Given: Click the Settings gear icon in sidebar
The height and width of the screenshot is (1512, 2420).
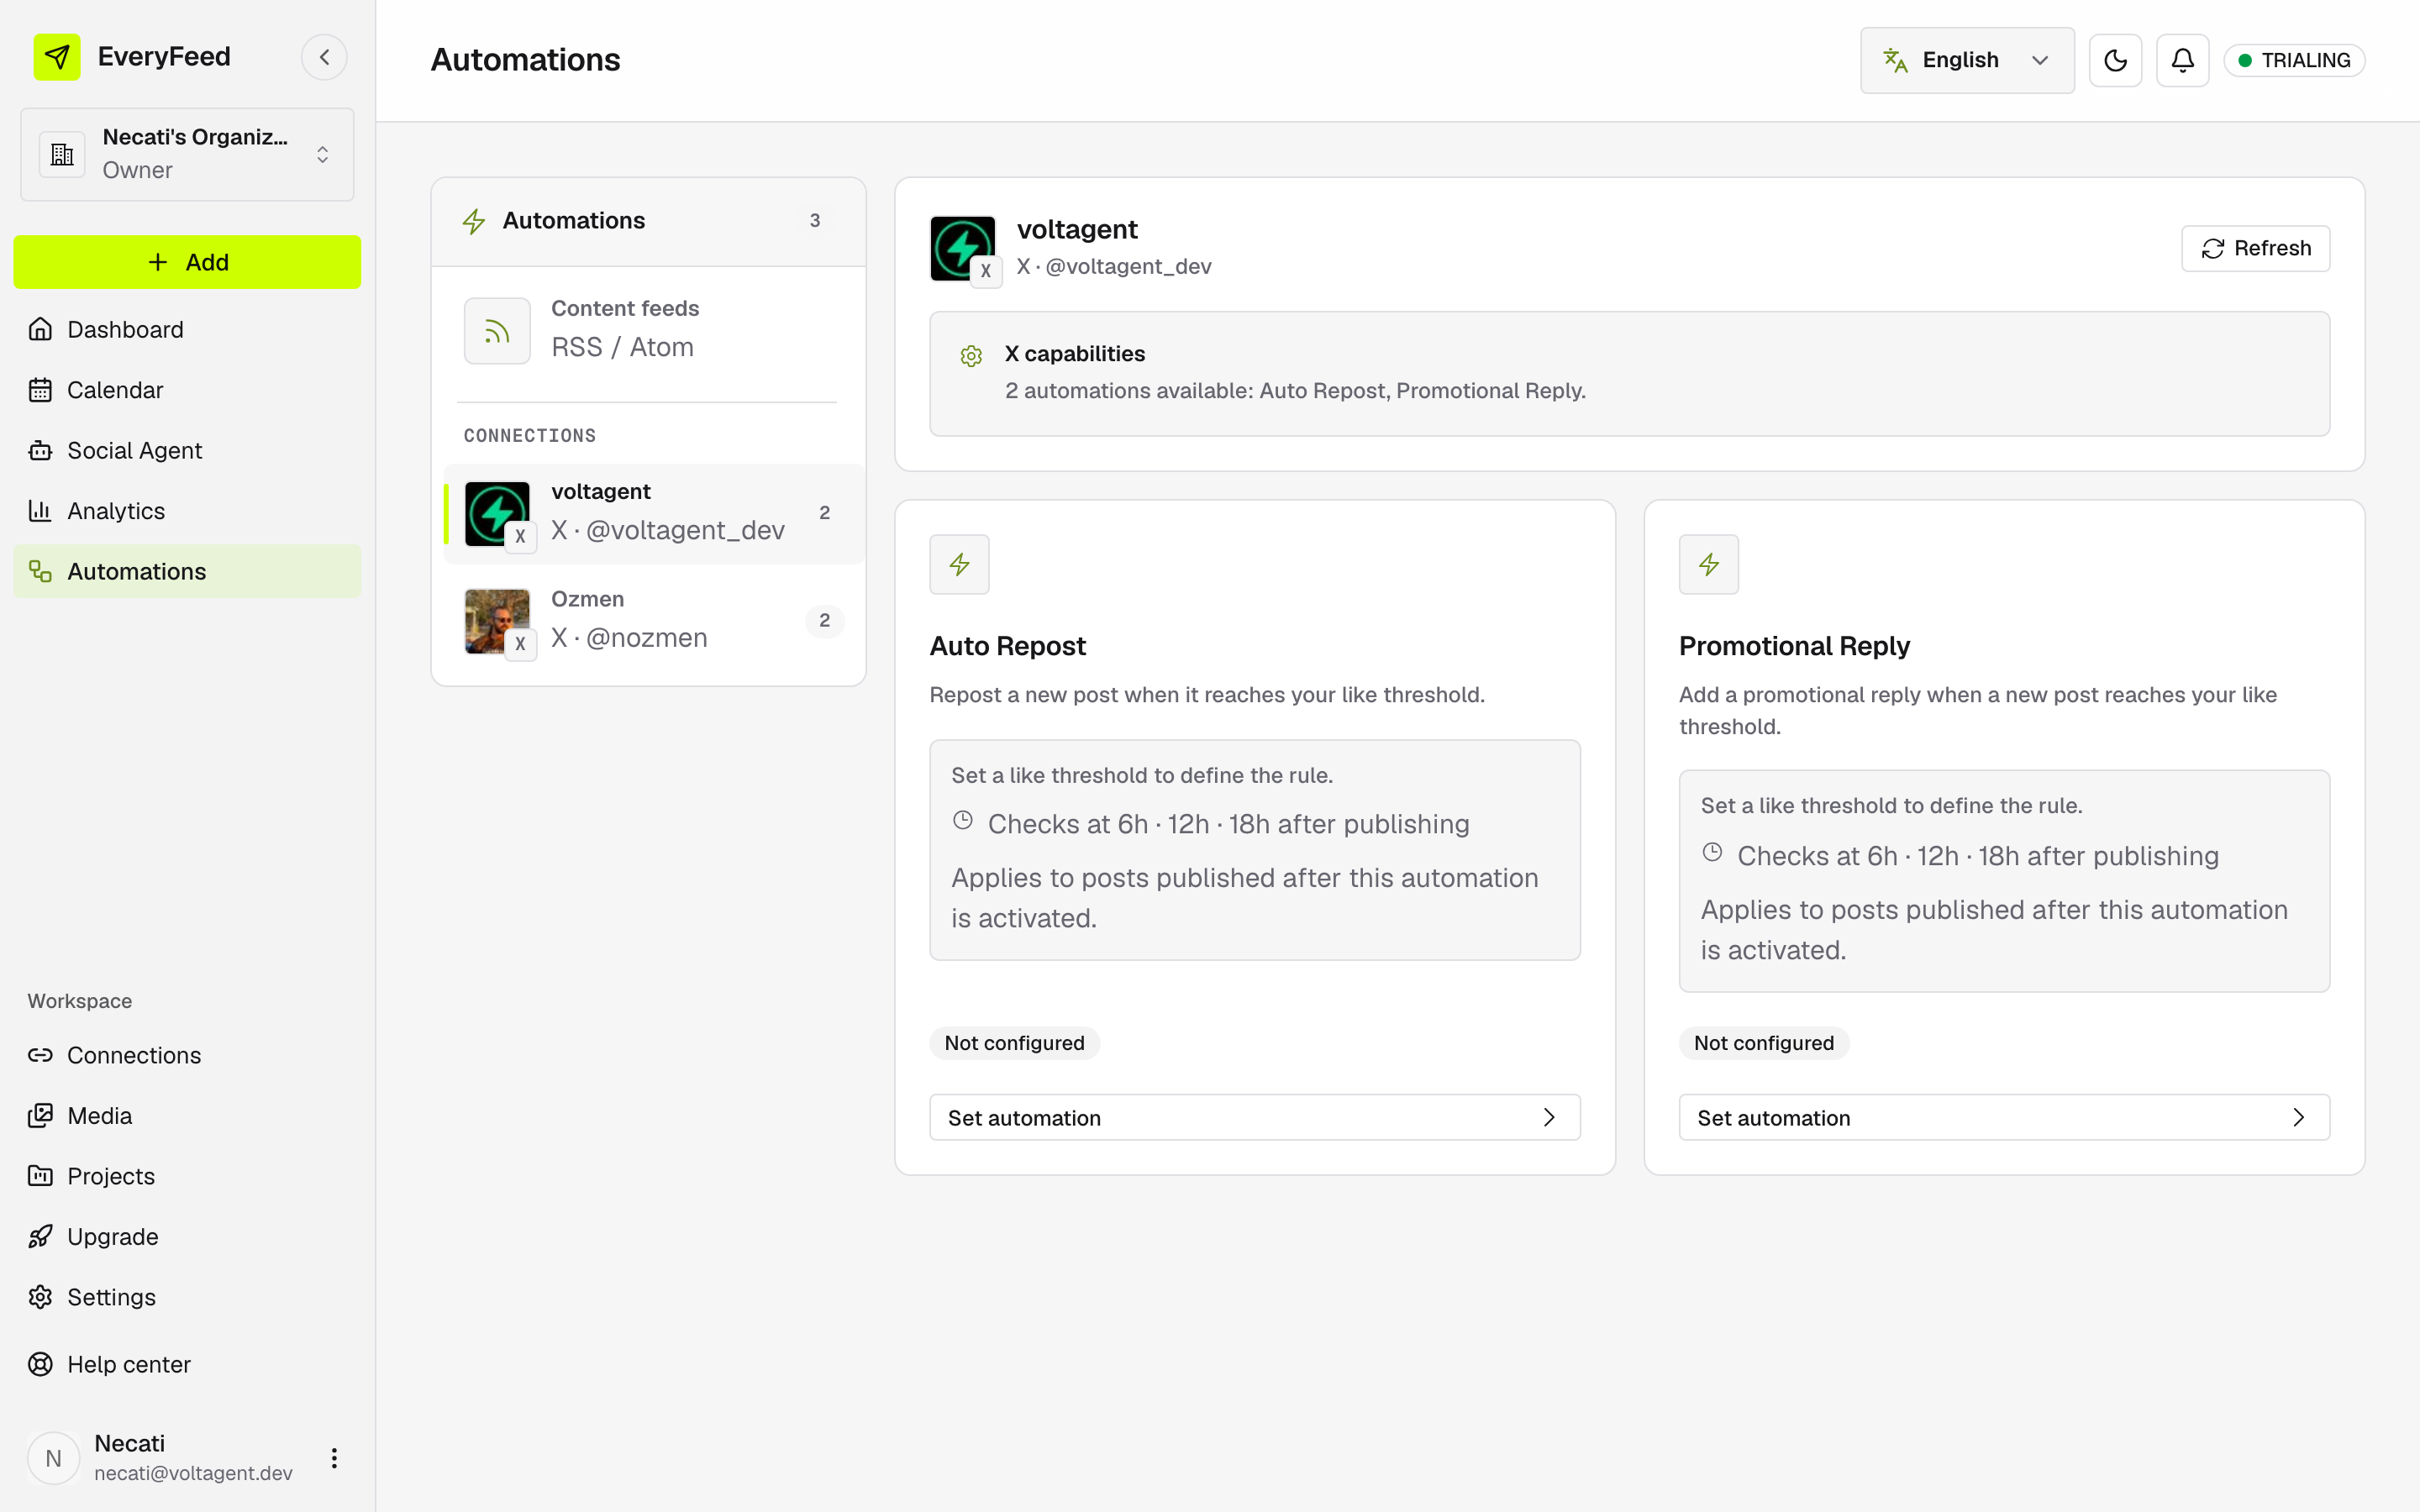Looking at the screenshot, I should [x=40, y=1297].
